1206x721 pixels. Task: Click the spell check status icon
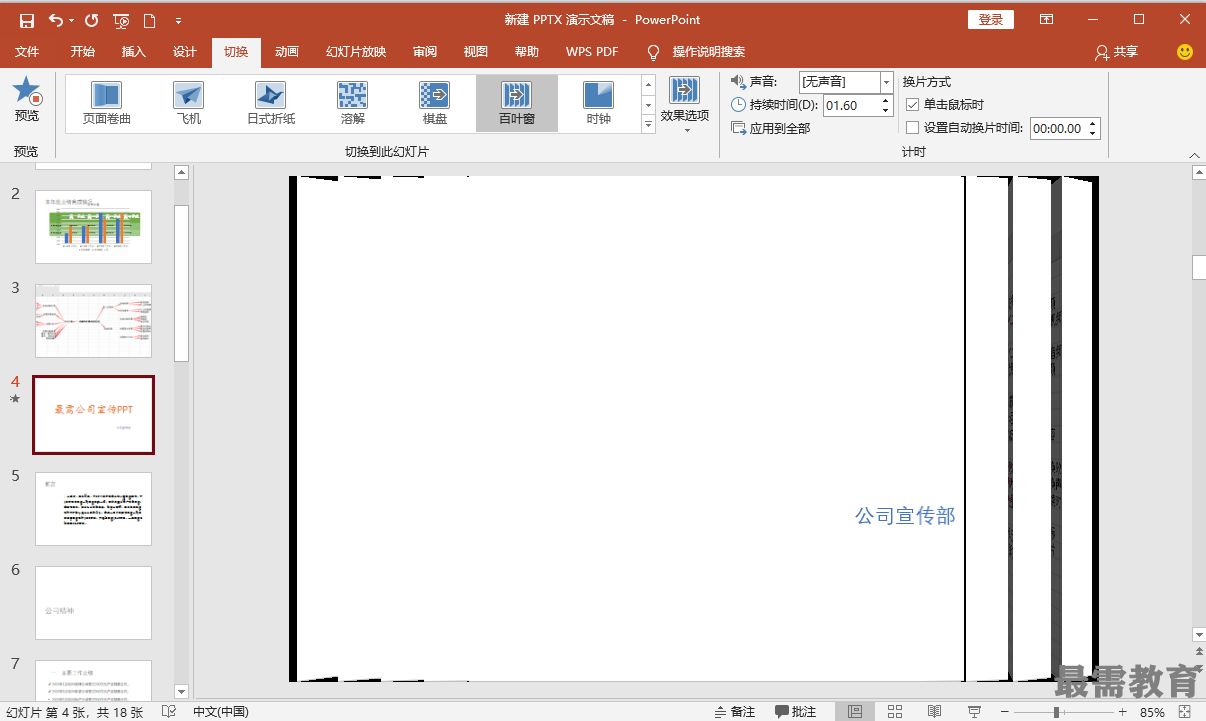tap(169, 712)
